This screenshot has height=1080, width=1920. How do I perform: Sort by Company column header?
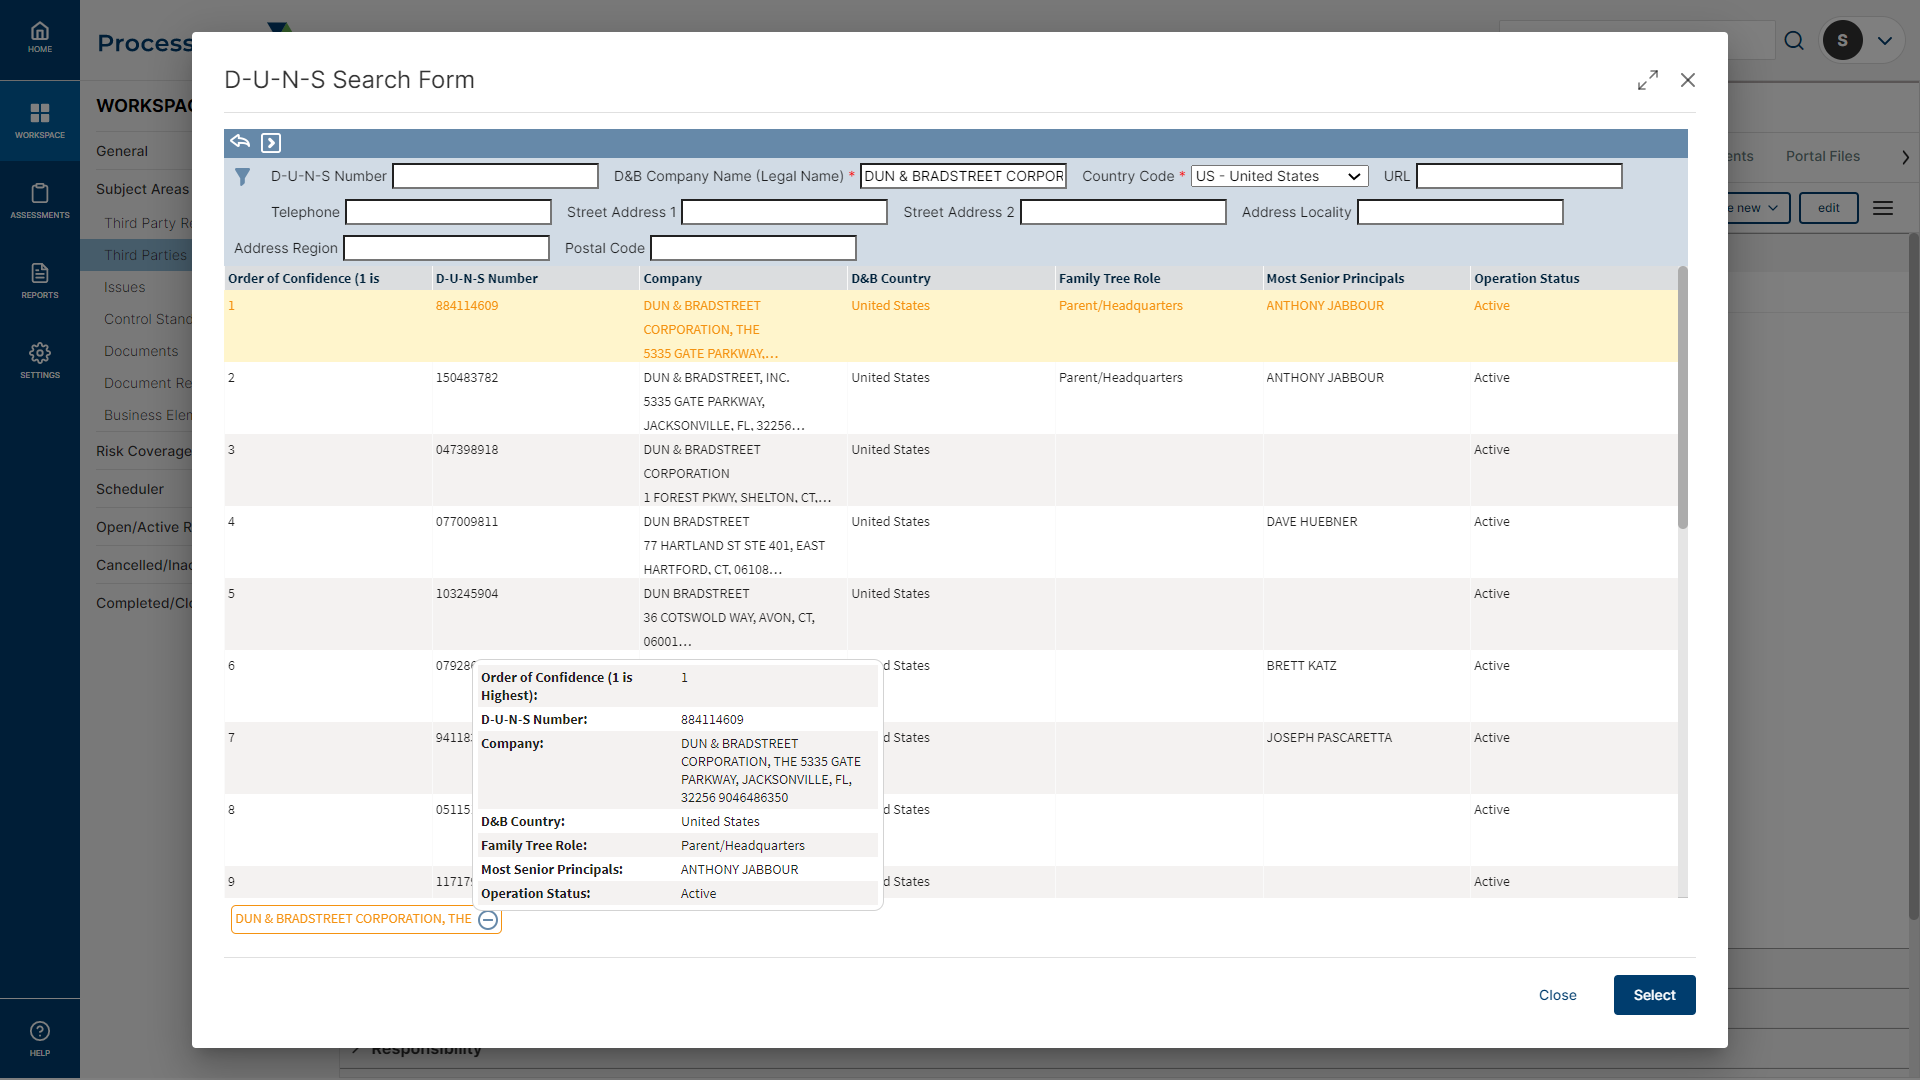point(743,278)
